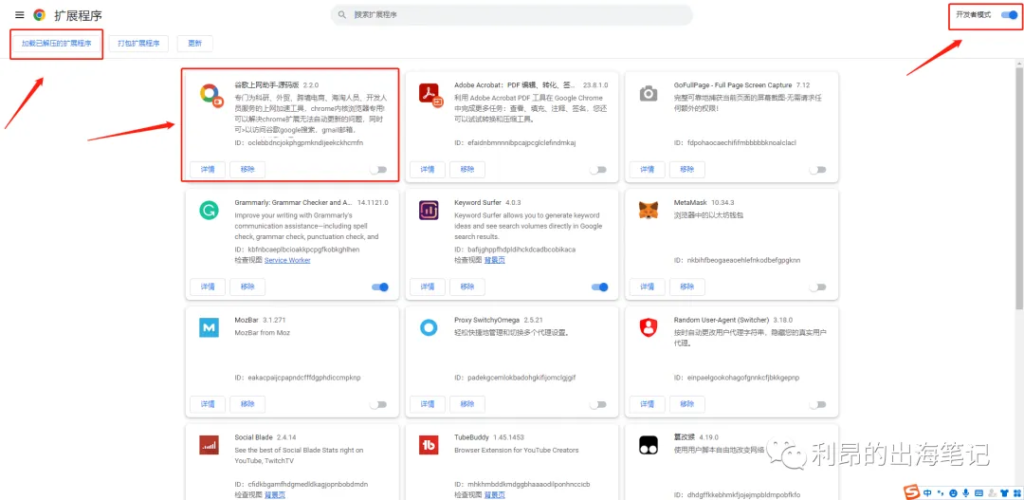Remove Keyword Surfer with 移除 button

pos(467,287)
